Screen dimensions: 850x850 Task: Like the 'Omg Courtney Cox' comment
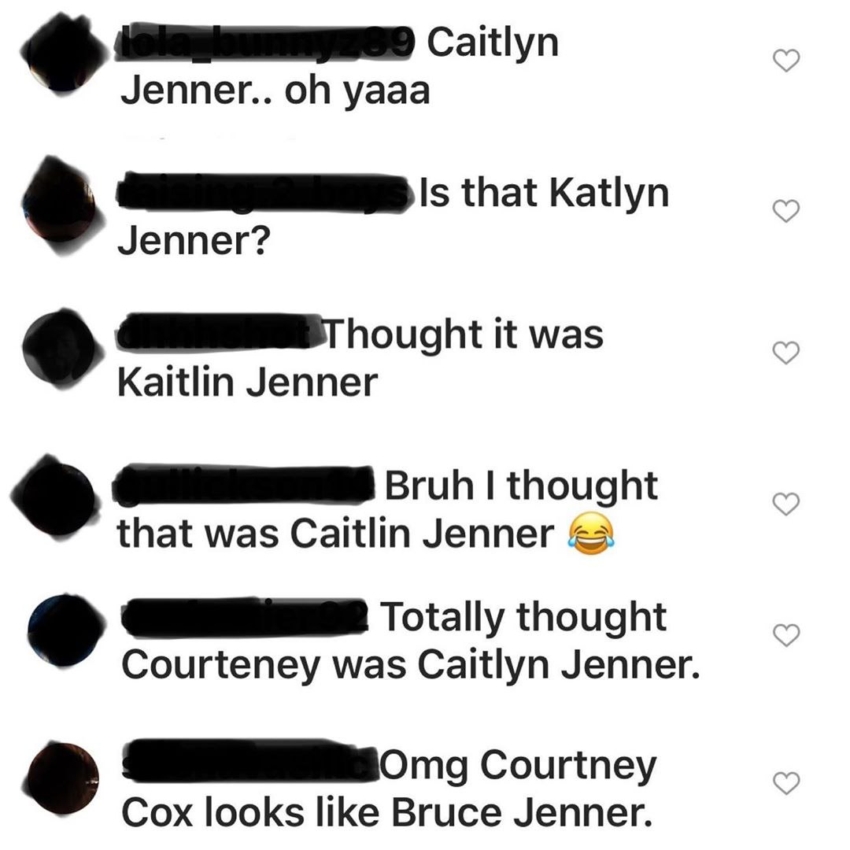tap(786, 783)
